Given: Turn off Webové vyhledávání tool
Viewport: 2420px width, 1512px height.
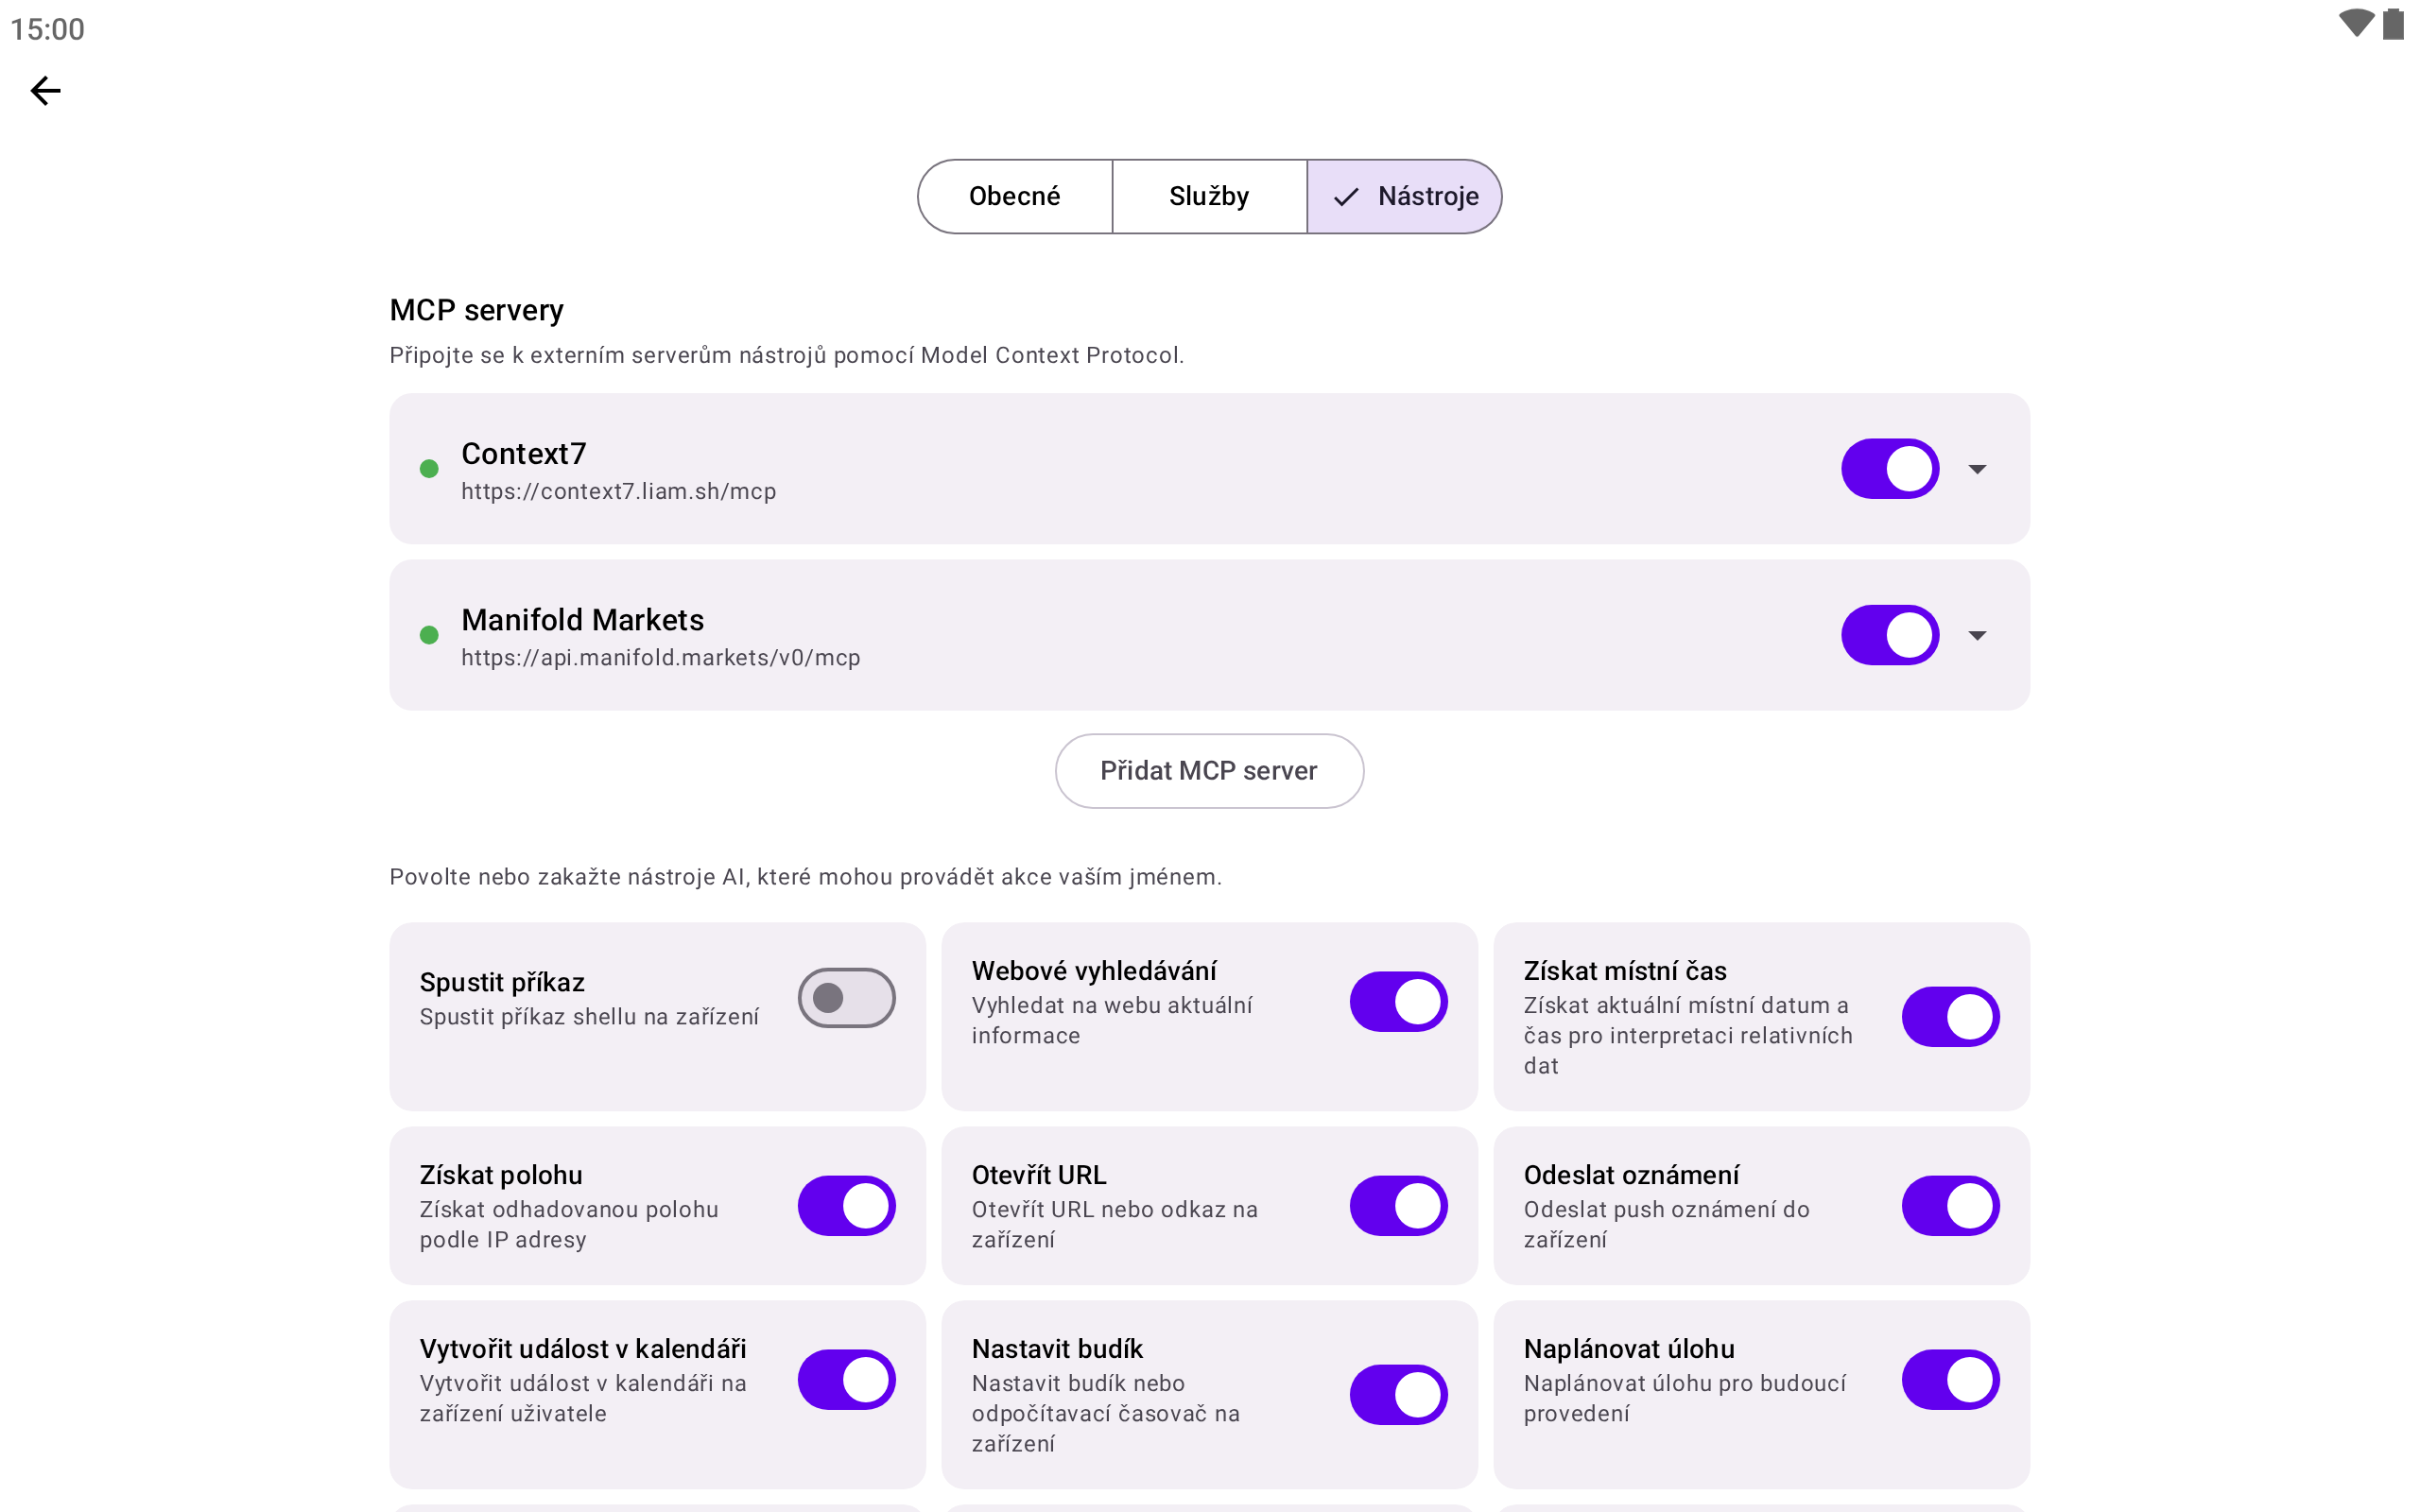Looking at the screenshot, I should [1398, 1002].
